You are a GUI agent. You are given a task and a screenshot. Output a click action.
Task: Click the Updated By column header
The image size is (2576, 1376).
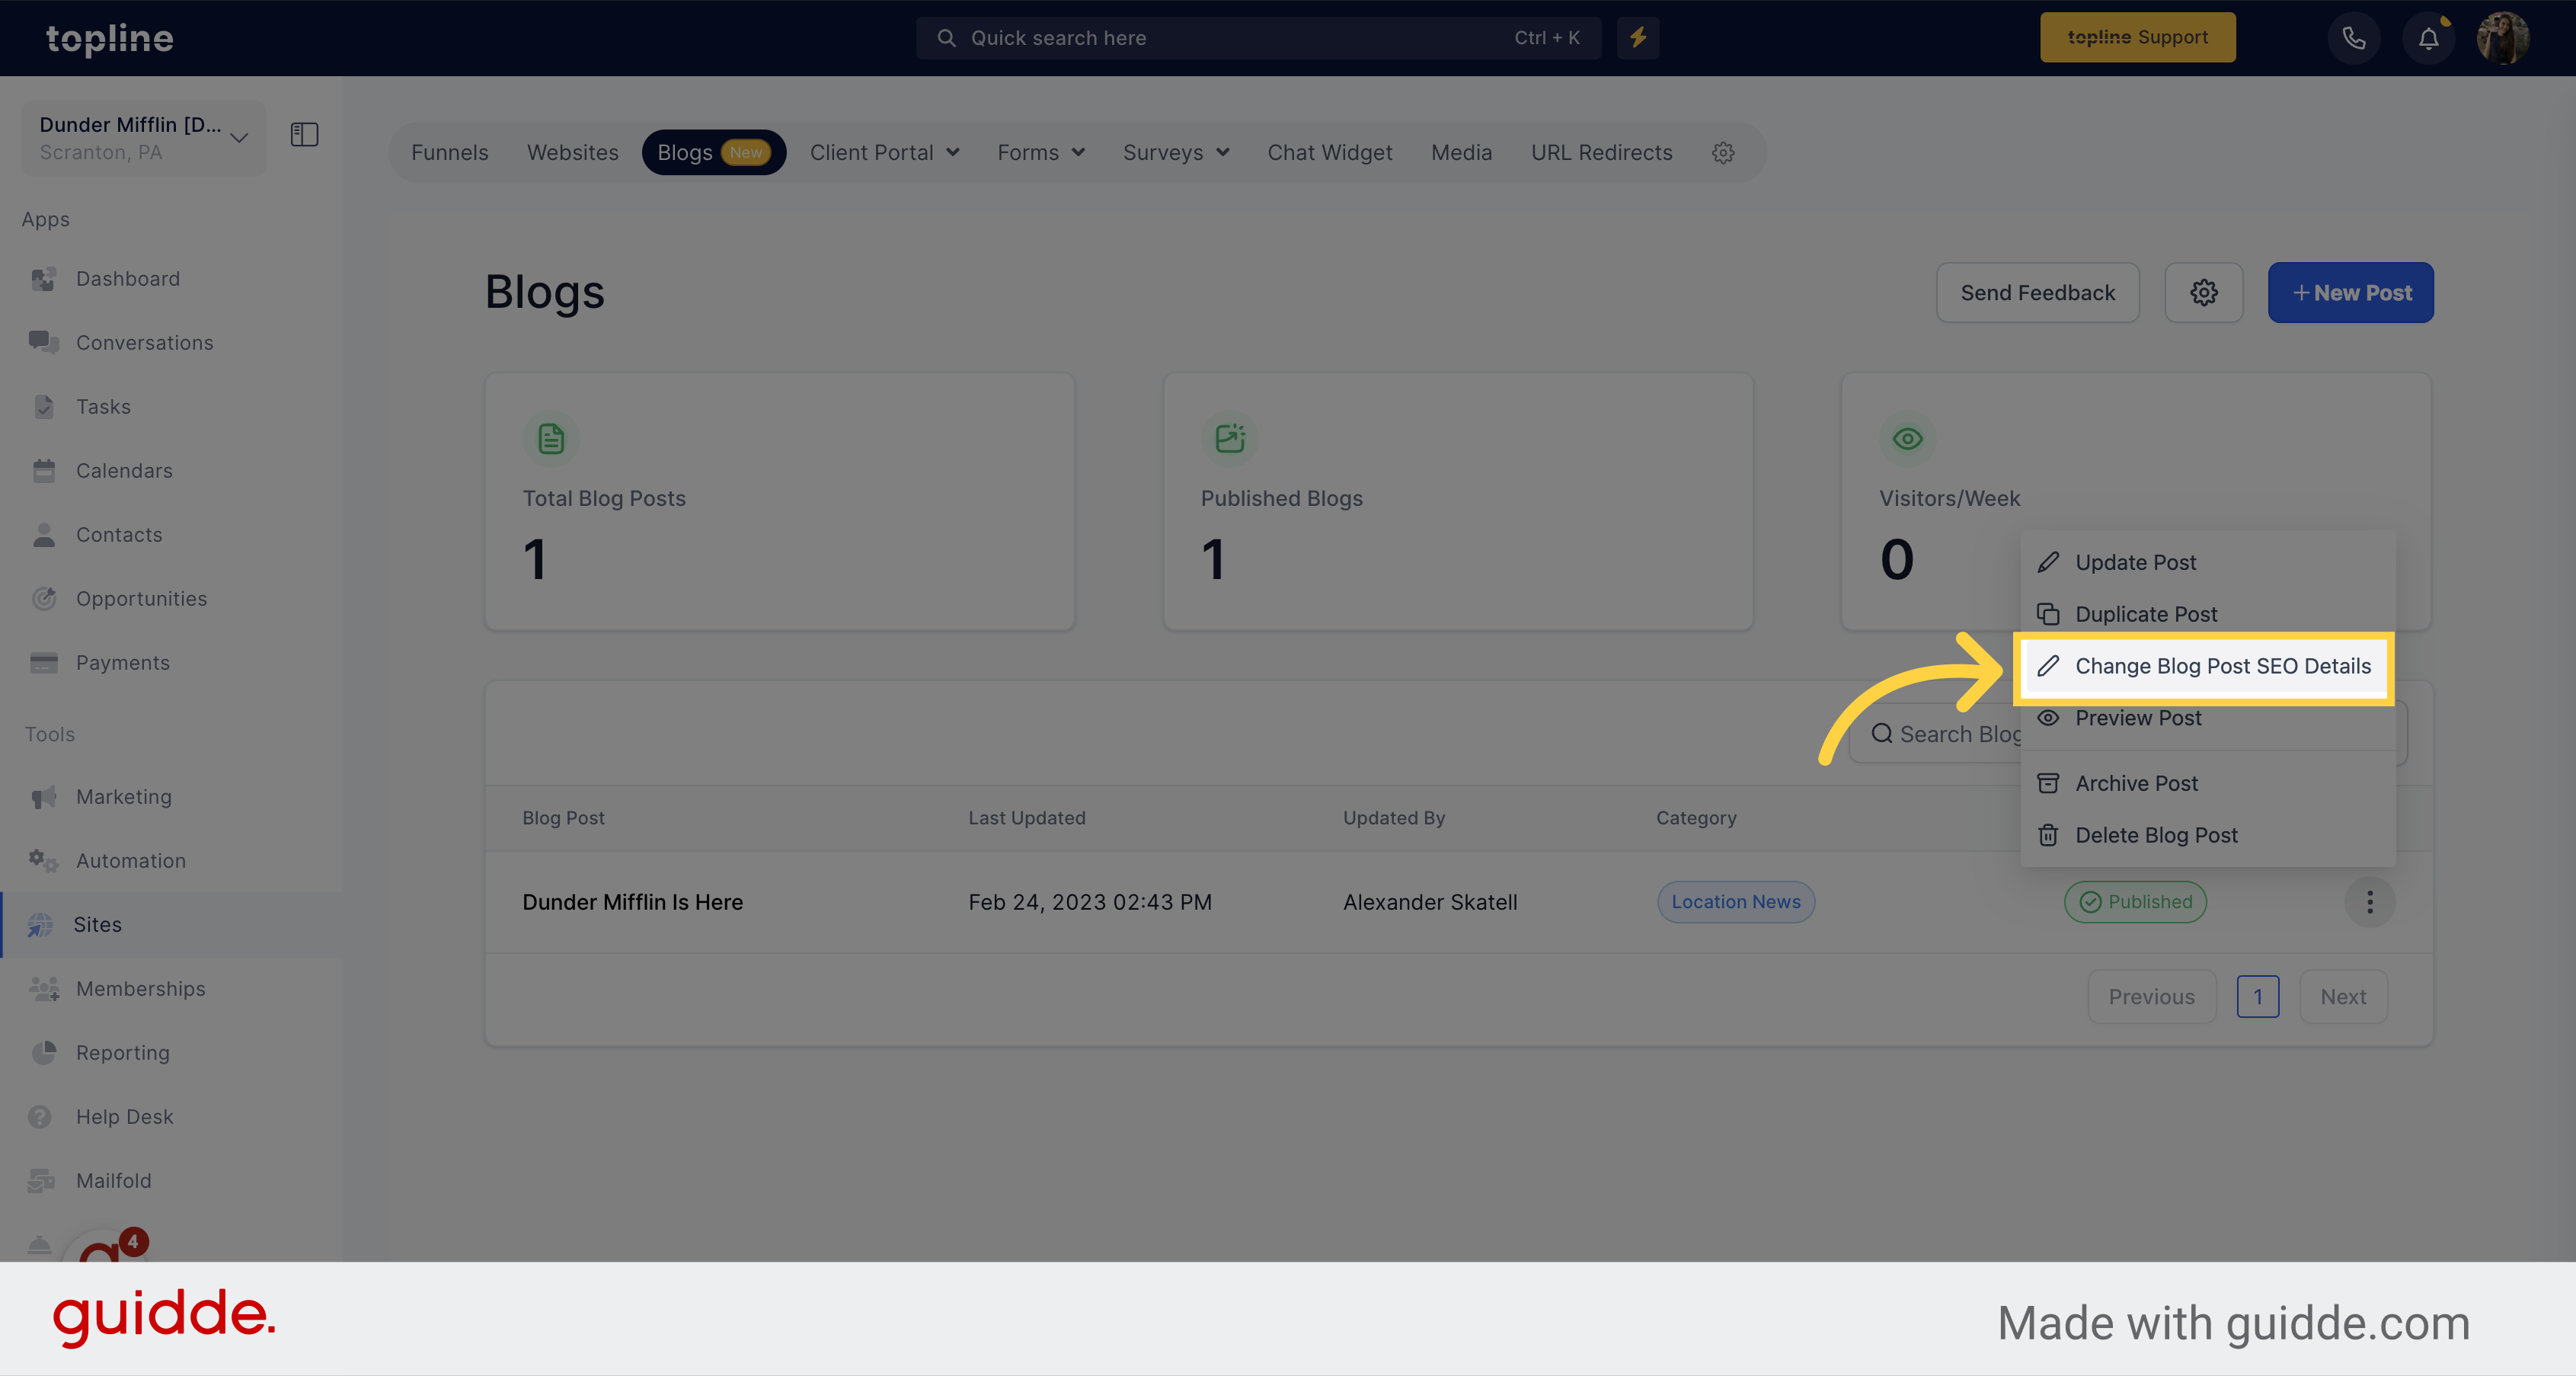click(x=1394, y=818)
